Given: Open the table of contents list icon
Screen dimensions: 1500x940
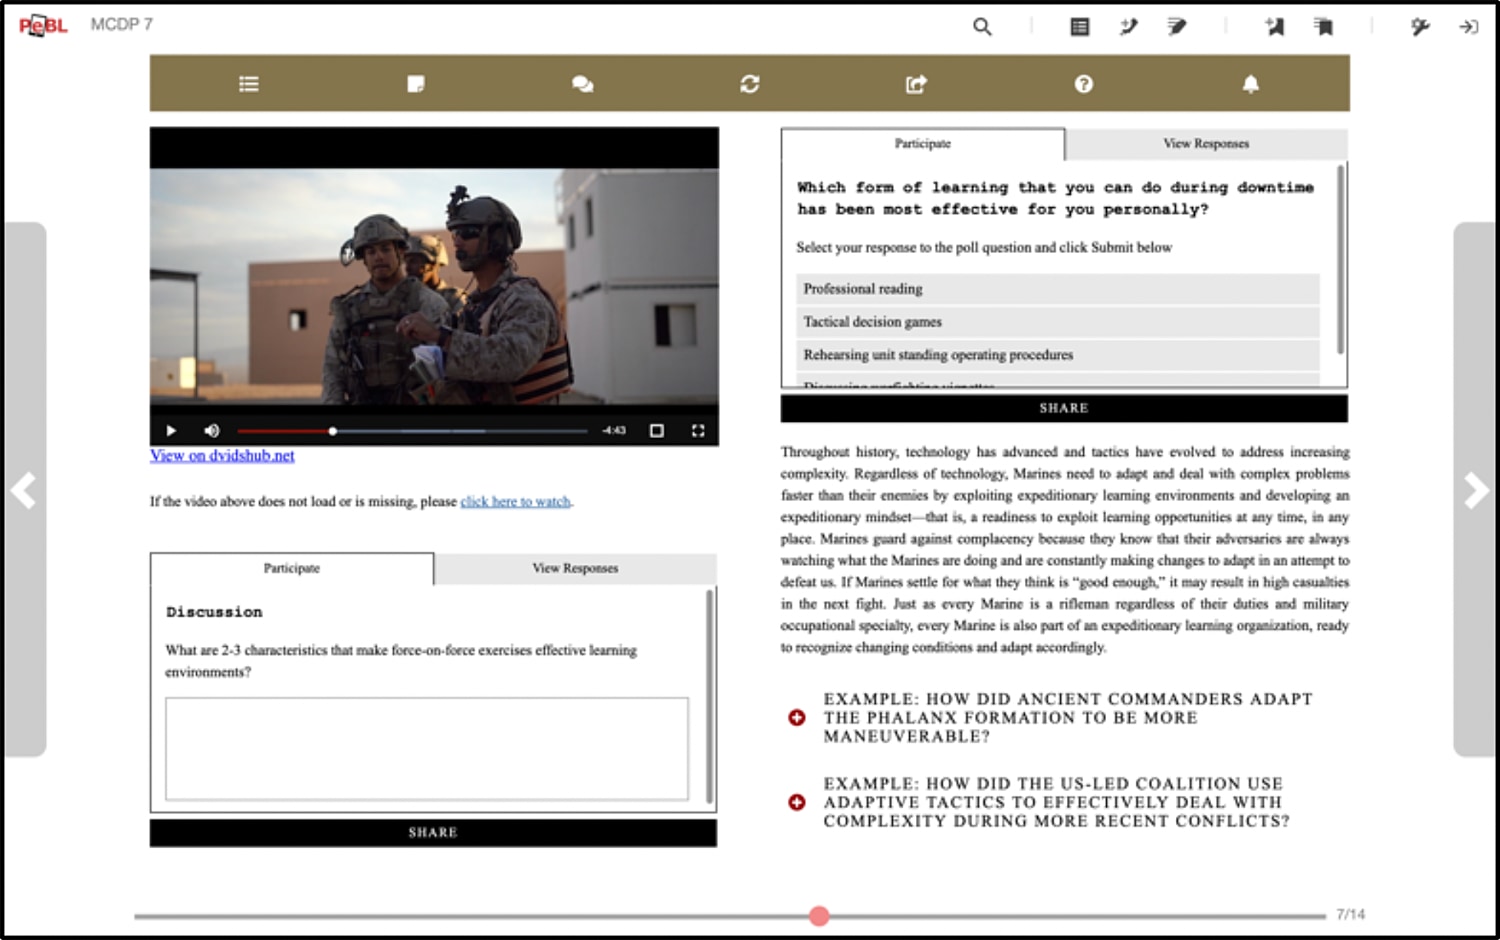Looking at the screenshot, I should tap(249, 84).
